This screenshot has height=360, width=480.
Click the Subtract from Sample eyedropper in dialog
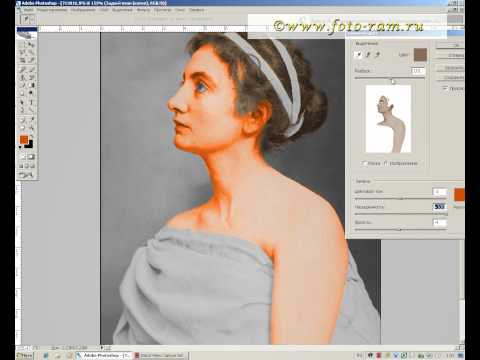coord(377,54)
